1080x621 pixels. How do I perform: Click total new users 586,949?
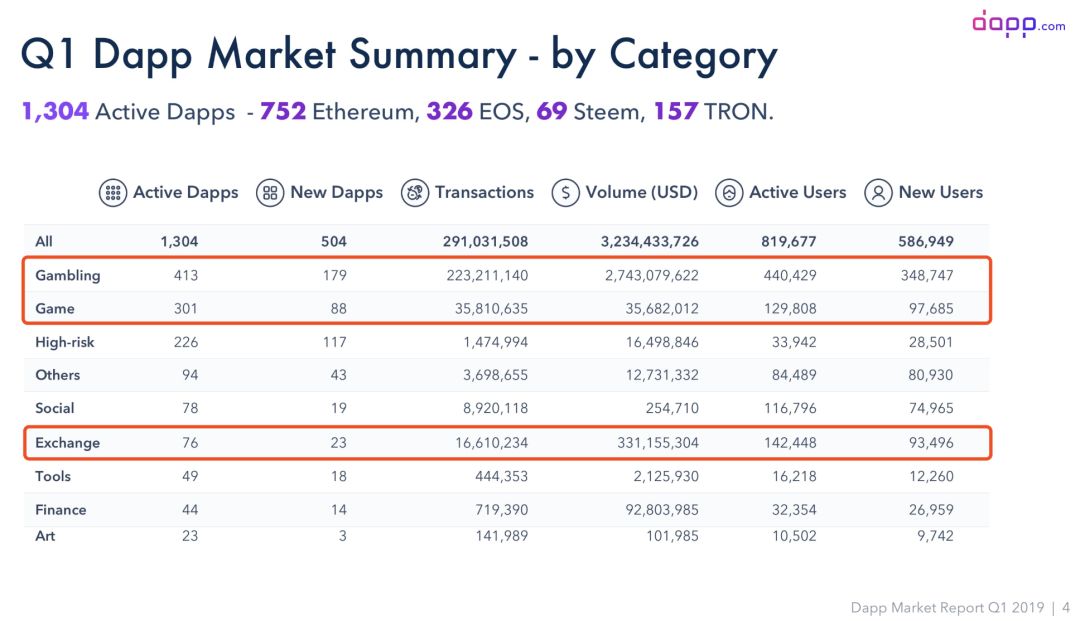coord(926,242)
